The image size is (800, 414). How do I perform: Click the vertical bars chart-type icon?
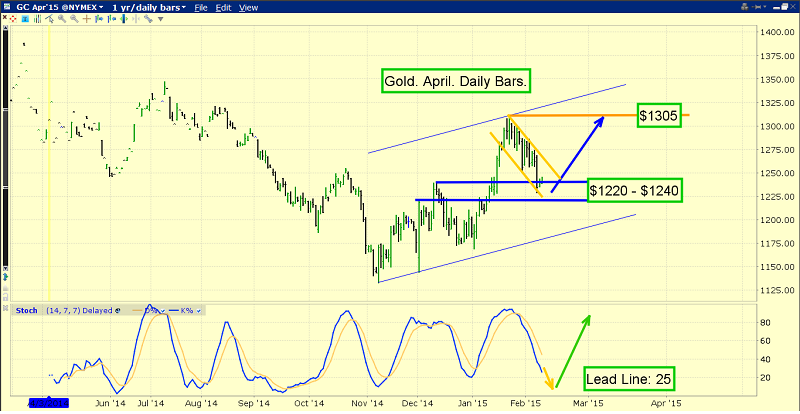[x=37, y=19]
